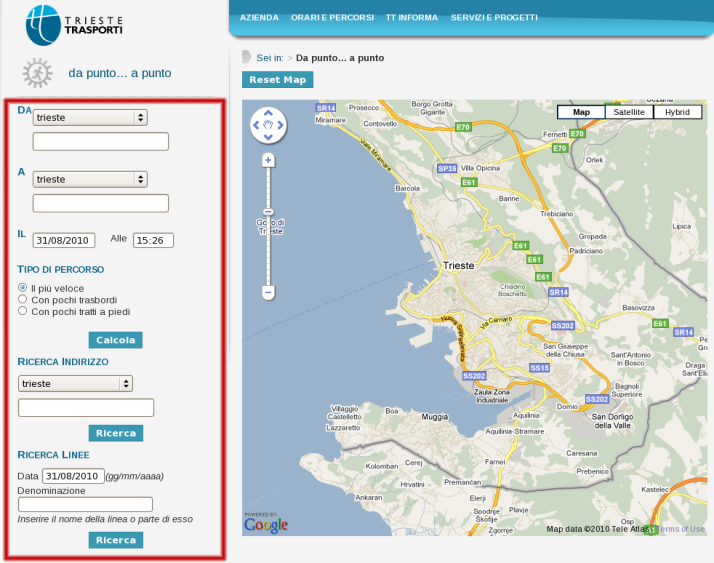
Task: Pan the map right with the right arrow
Action: [281, 126]
